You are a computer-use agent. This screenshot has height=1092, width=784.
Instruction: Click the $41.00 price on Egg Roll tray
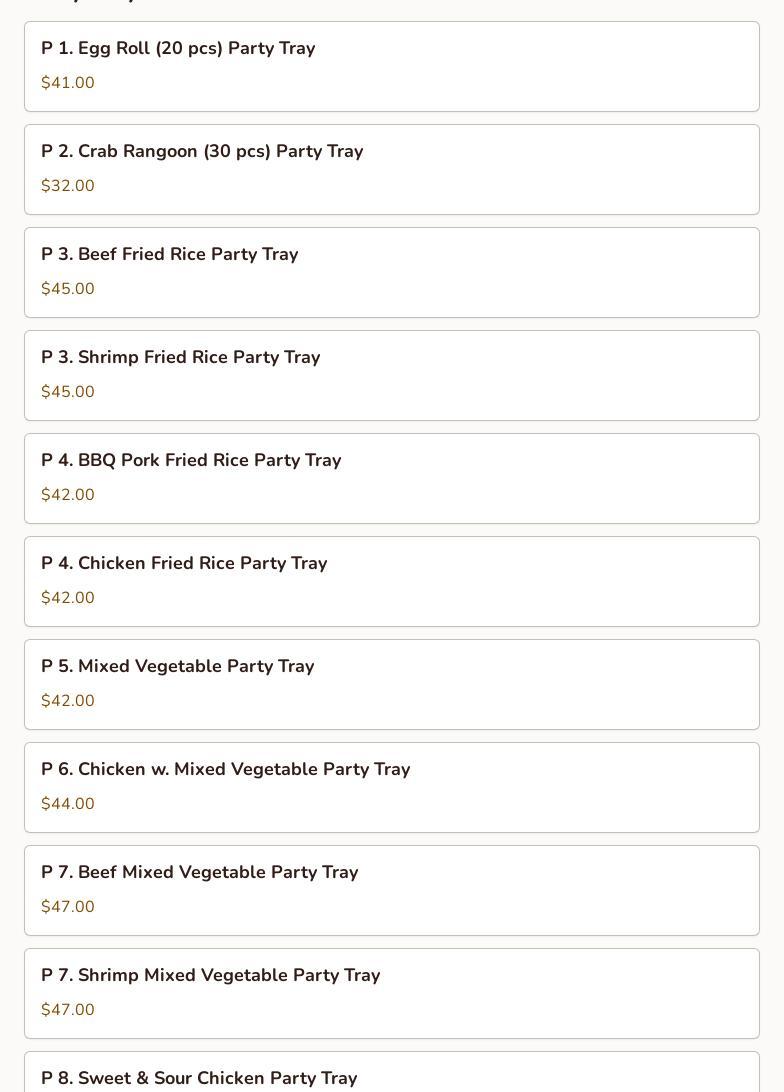click(x=68, y=83)
